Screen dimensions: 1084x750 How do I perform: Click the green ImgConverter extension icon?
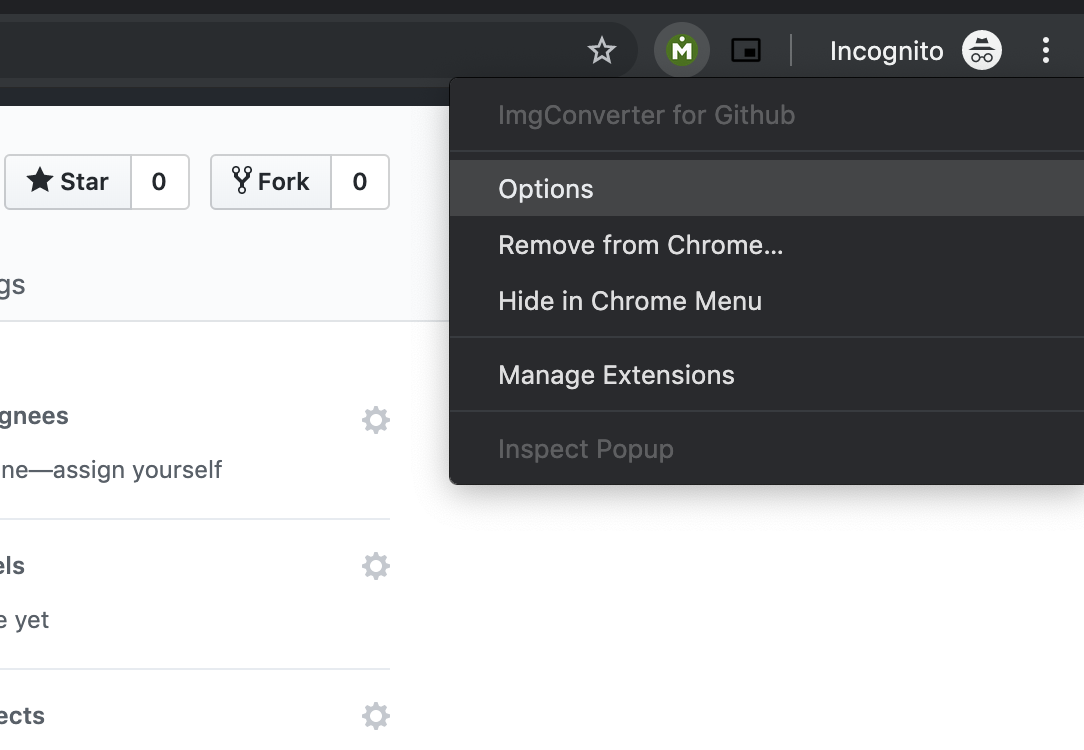point(682,50)
